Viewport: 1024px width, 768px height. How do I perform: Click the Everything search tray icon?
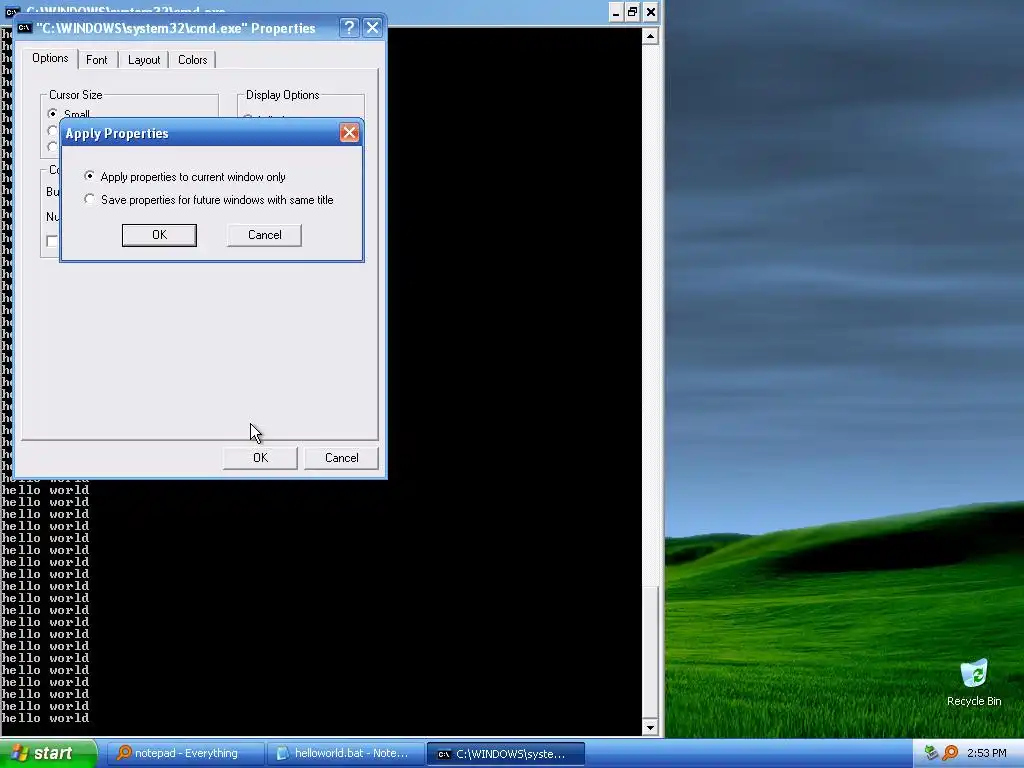click(x=950, y=753)
